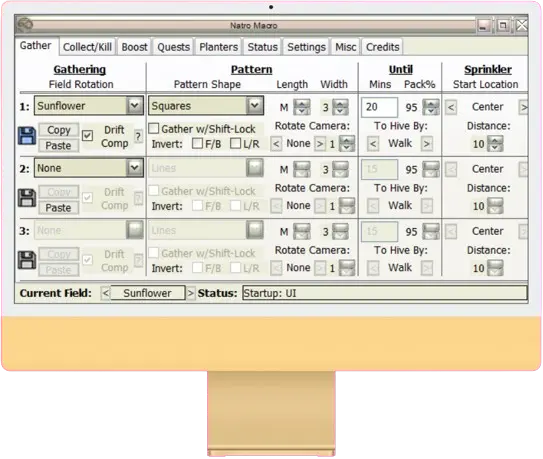543x459 pixels.
Task: Switch to the Collect/Kill tab
Action: coord(87,47)
